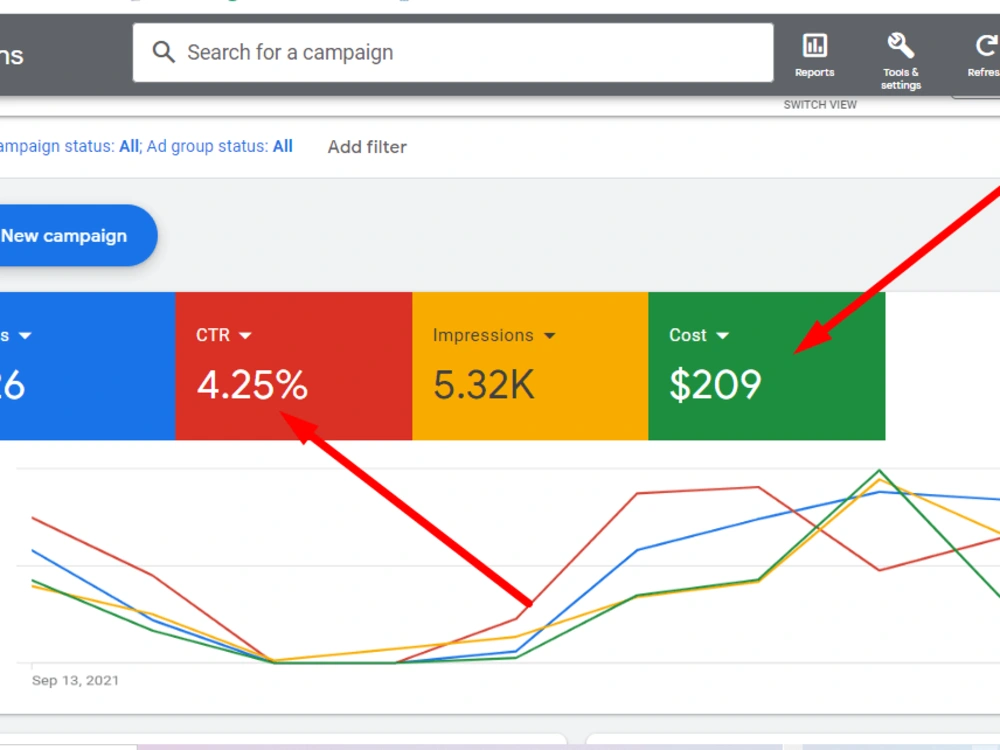Click the SWITCH VIEW label
Screen dimensions: 1000x750
click(820, 105)
